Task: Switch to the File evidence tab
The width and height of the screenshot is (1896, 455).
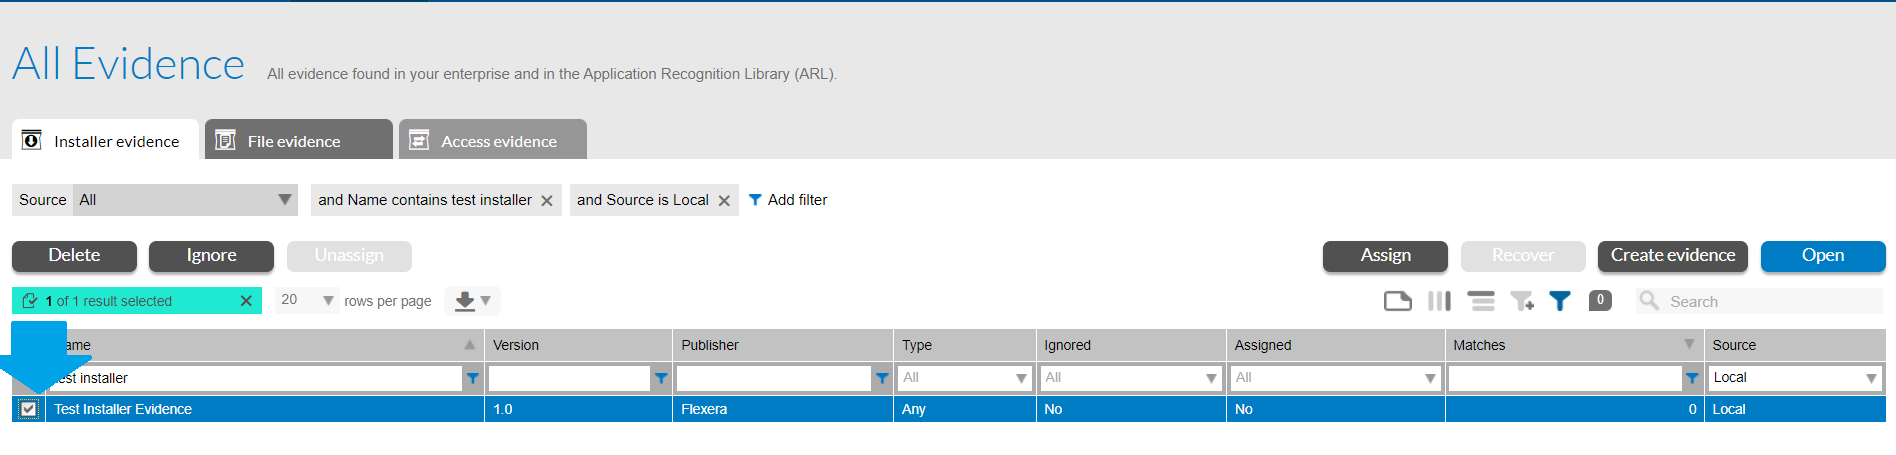Action: pos(299,140)
